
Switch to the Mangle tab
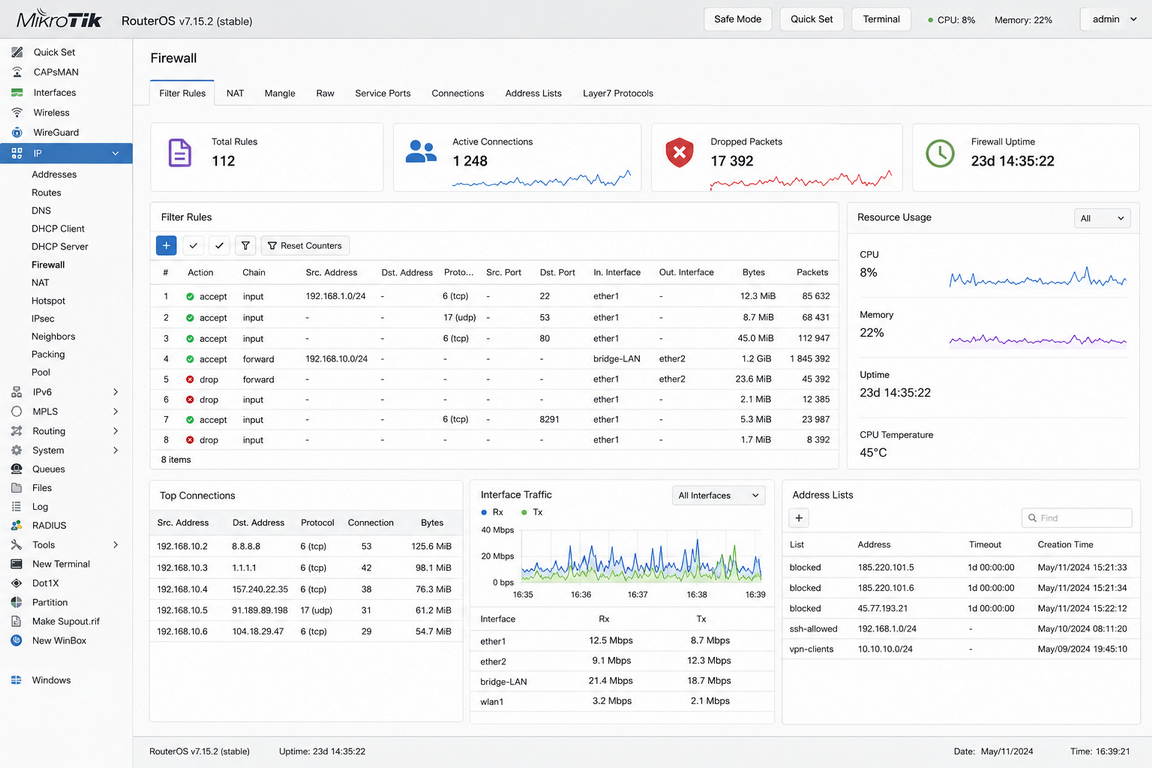click(280, 93)
